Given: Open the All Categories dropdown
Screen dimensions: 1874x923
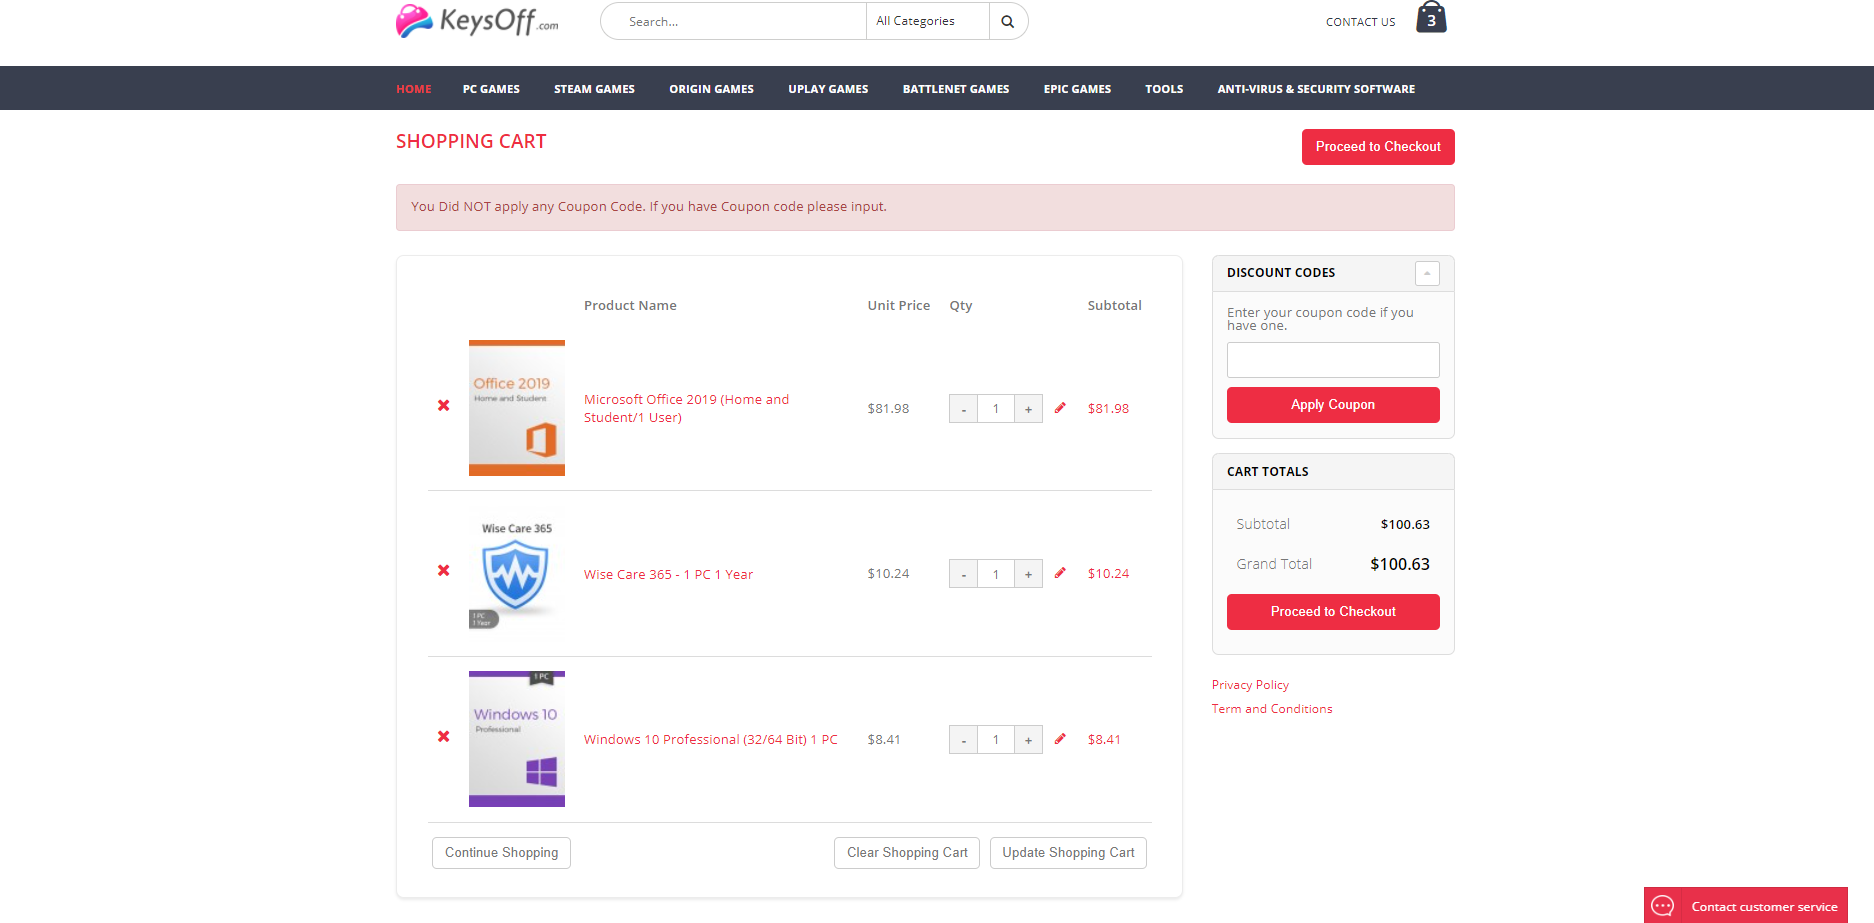Looking at the screenshot, I should (x=927, y=21).
